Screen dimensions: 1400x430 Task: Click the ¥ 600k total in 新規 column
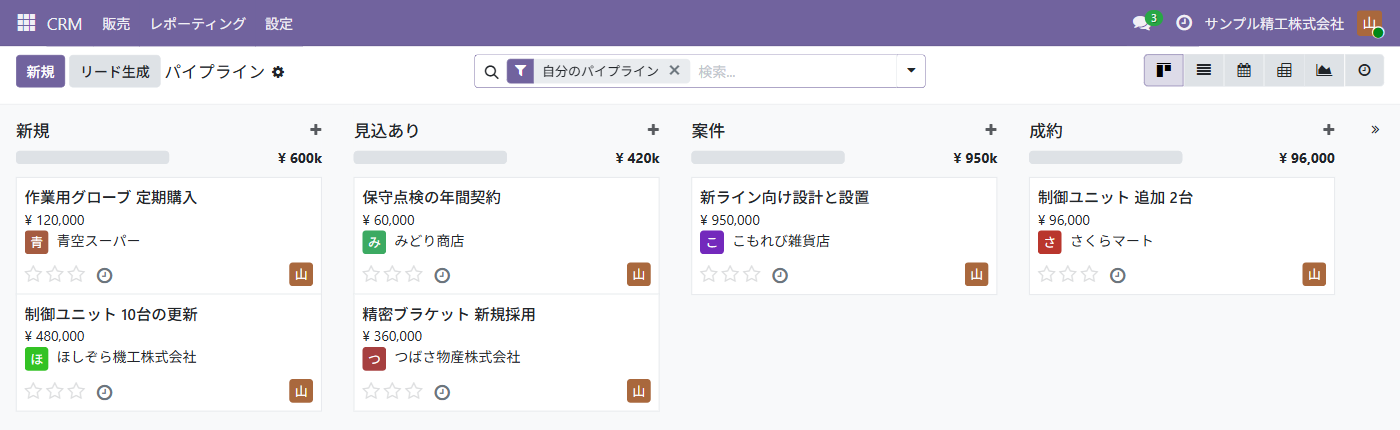pos(299,158)
